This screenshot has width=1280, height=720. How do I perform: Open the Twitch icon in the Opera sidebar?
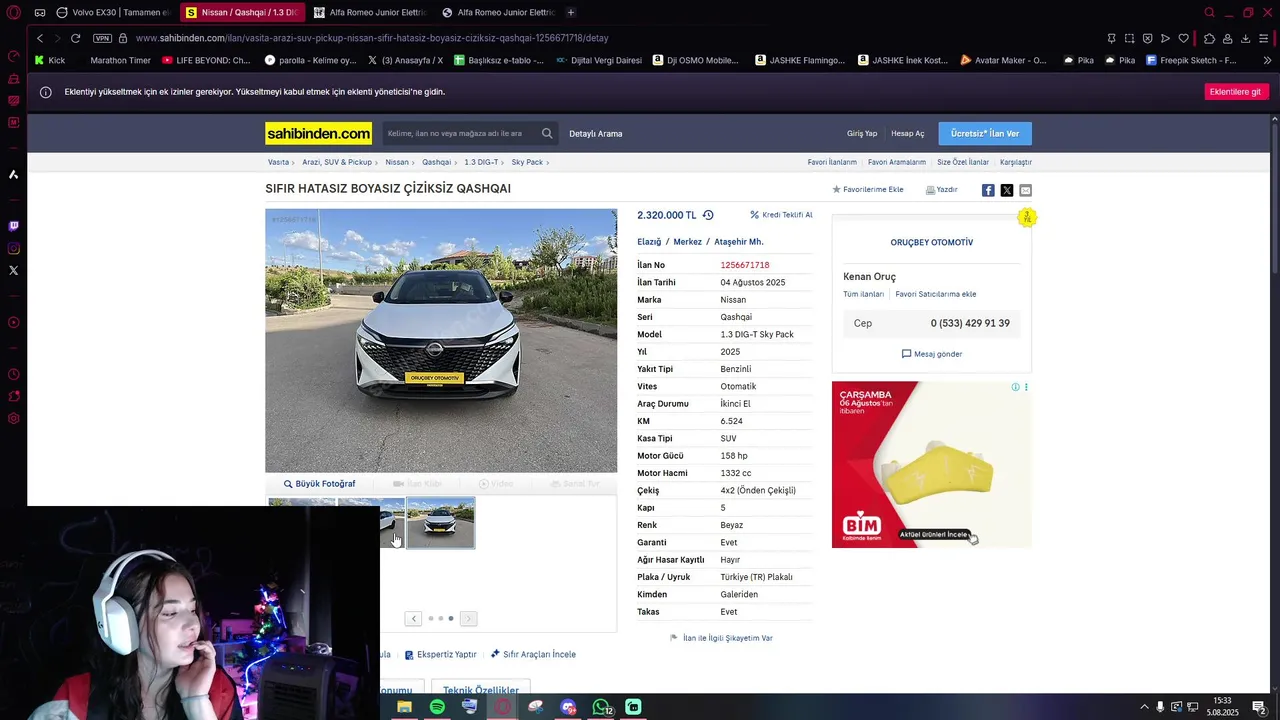click(14, 226)
